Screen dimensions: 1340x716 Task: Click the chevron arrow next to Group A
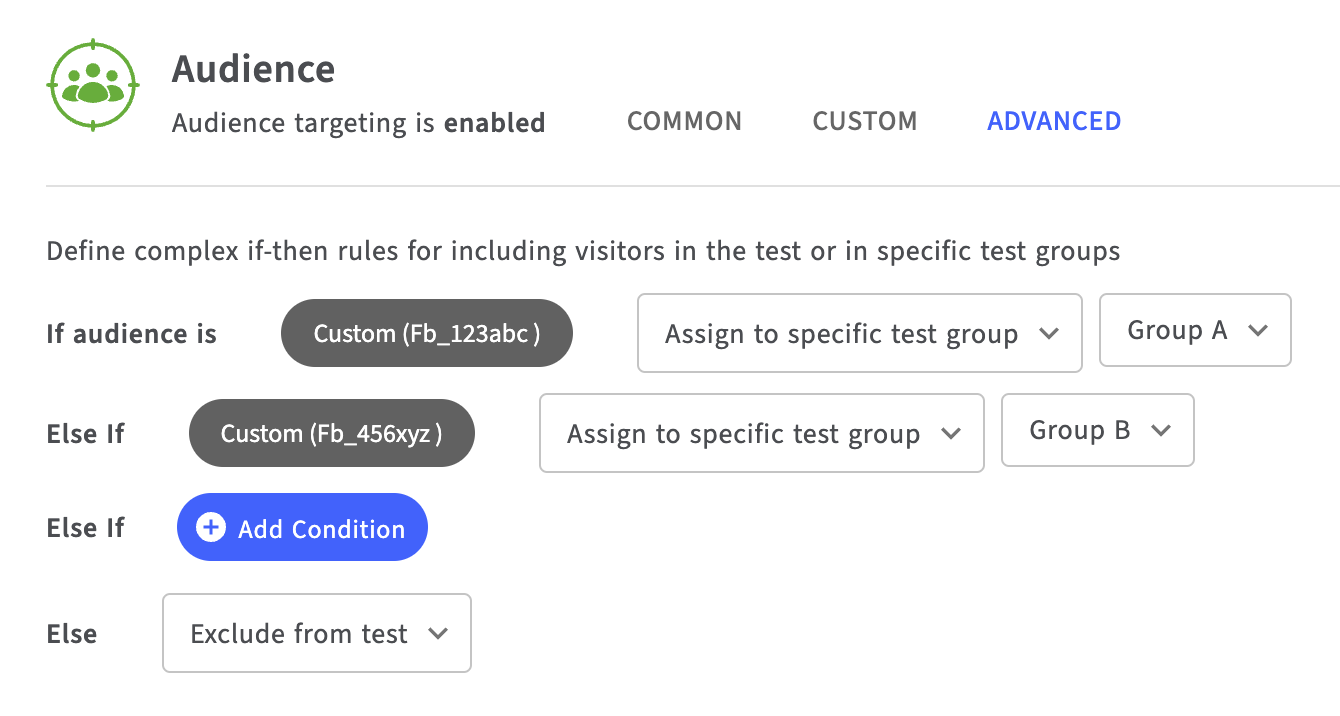(1258, 332)
